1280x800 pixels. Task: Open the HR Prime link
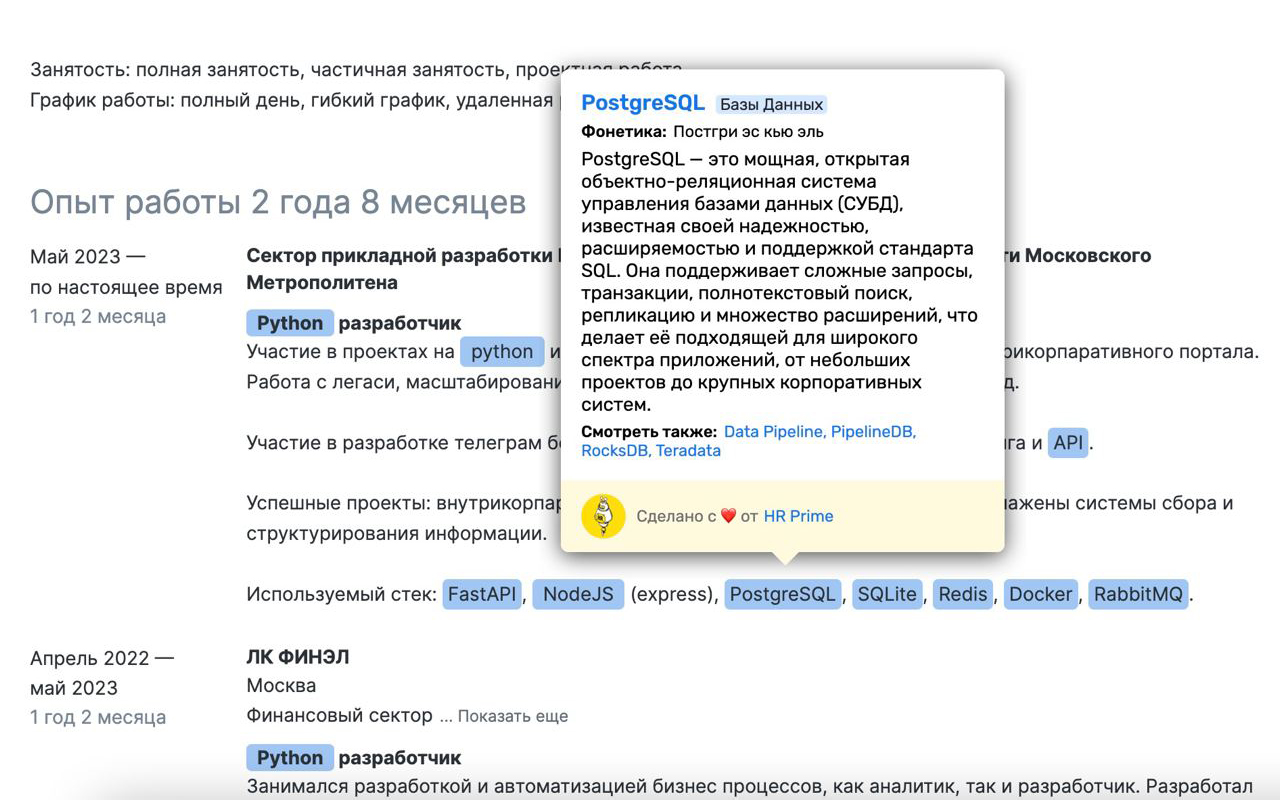pos(798,515)
